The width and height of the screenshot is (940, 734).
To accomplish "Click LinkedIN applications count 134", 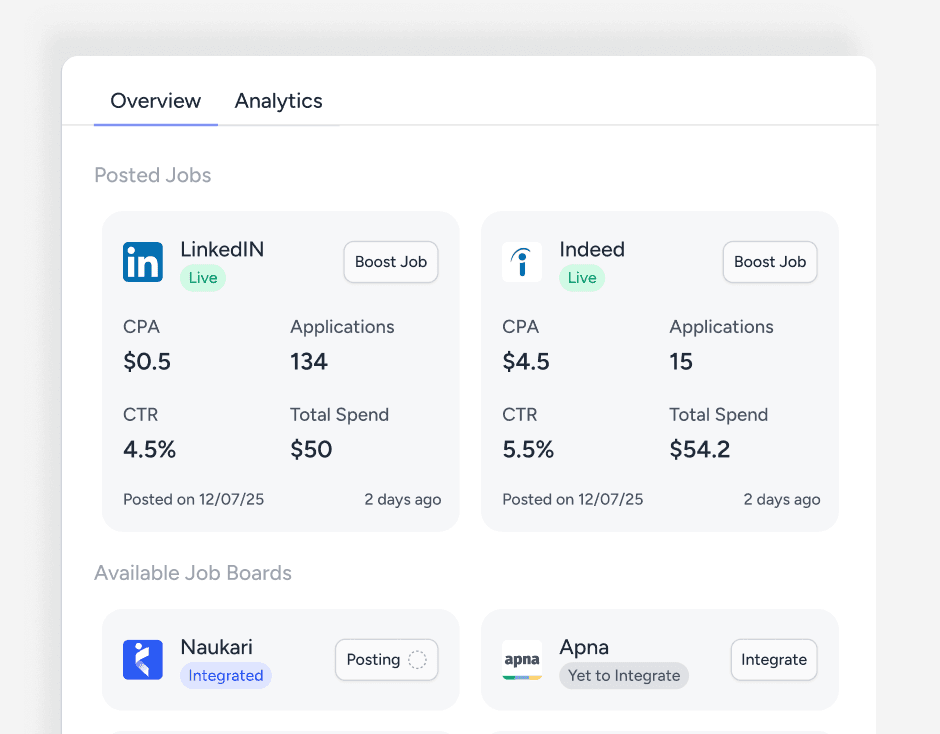I will click(x=309, y=362).
